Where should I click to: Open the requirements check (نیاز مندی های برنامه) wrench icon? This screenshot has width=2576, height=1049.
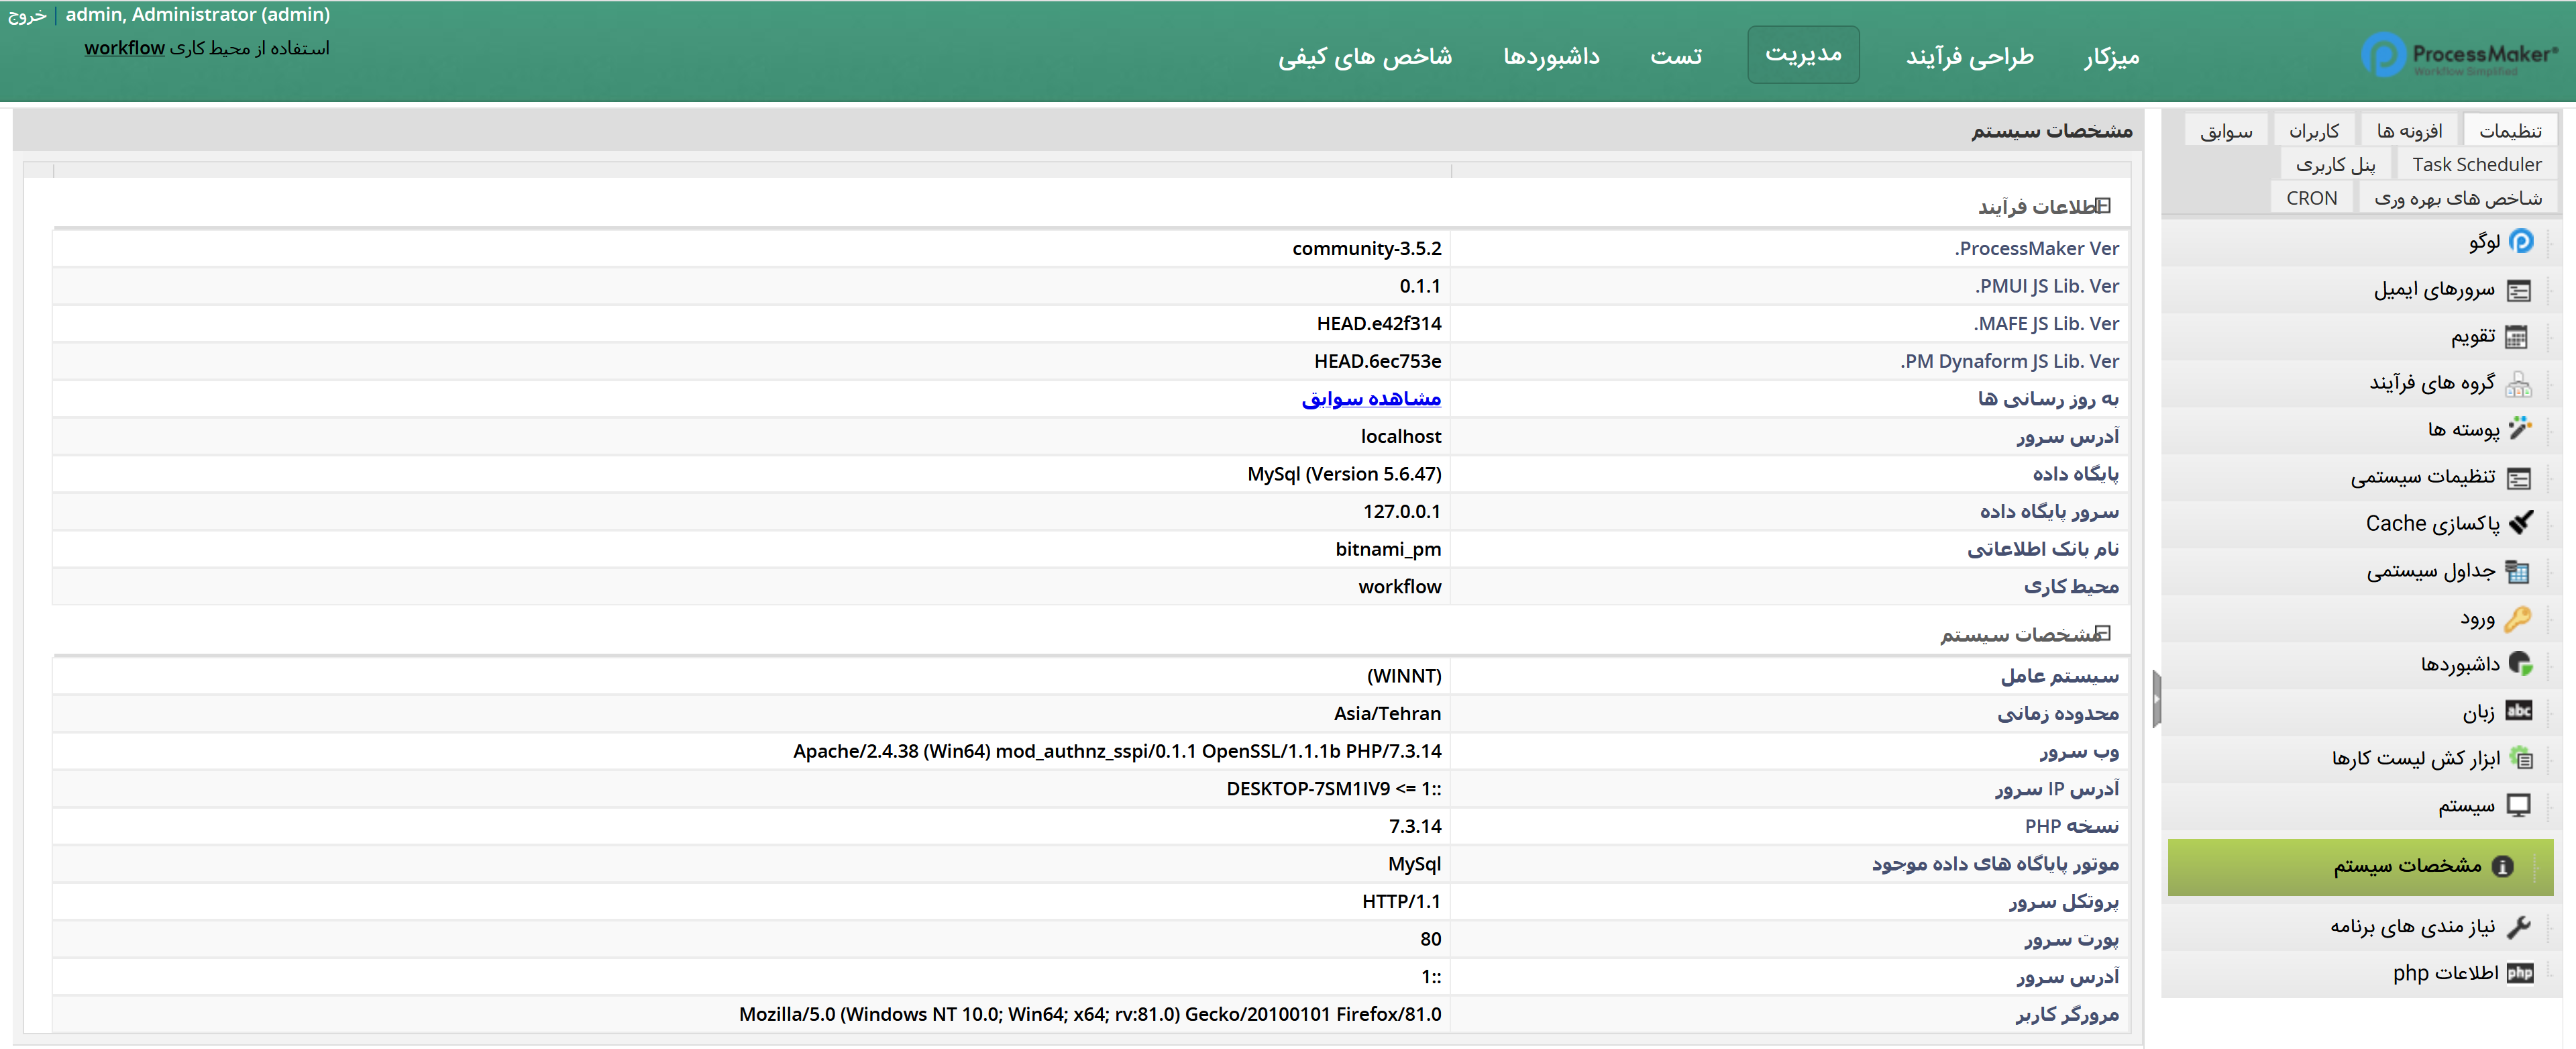pyautogui.click(x=2518, y=927)
